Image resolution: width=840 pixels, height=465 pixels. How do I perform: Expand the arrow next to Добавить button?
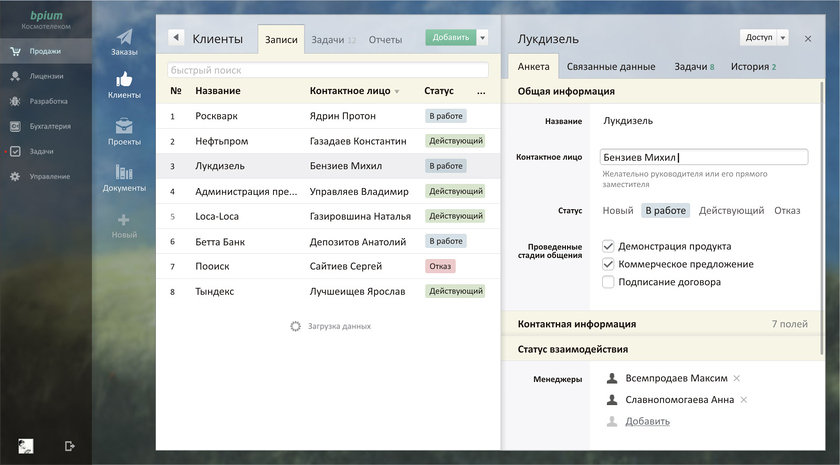[483, 38]
